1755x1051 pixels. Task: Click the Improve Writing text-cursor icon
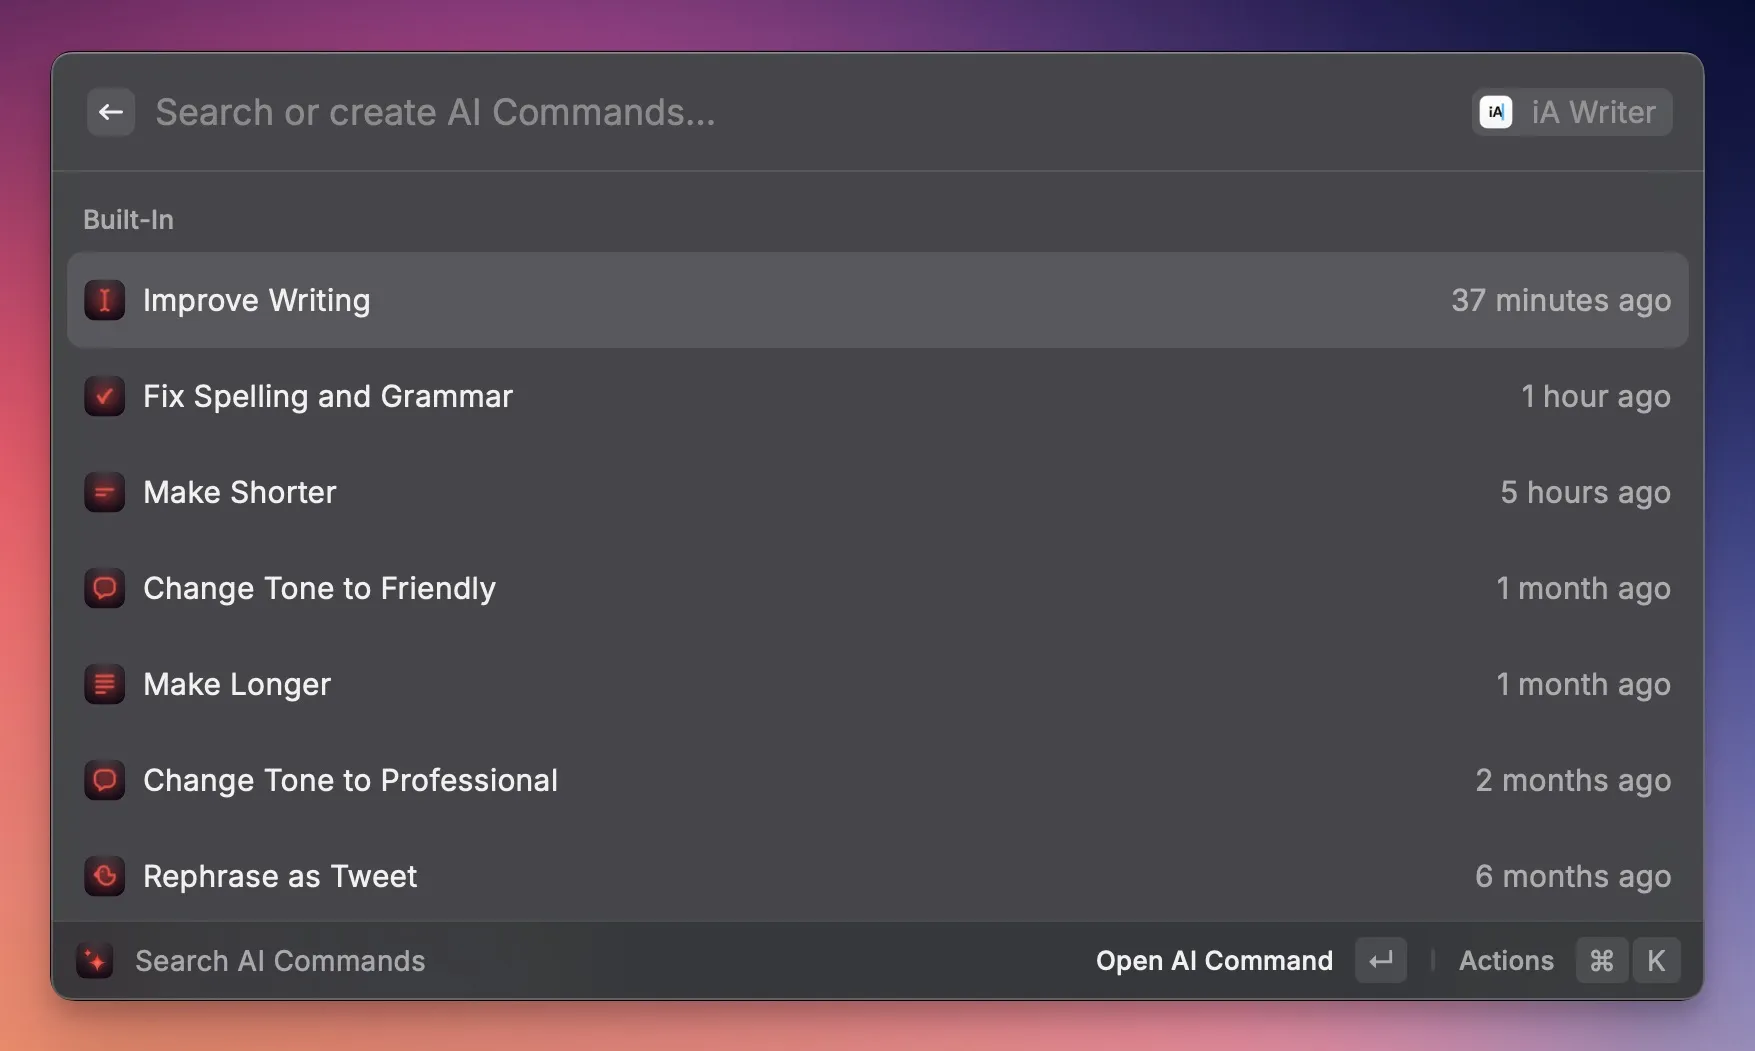click(x=104, y=300)
